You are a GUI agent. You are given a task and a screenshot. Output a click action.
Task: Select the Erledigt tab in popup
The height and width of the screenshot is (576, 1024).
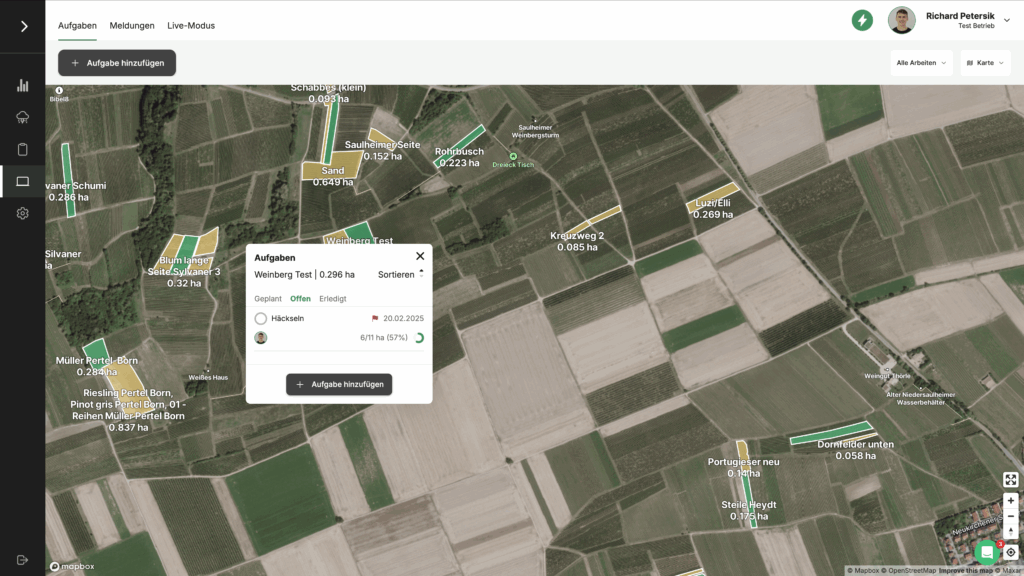coord(333,298)
